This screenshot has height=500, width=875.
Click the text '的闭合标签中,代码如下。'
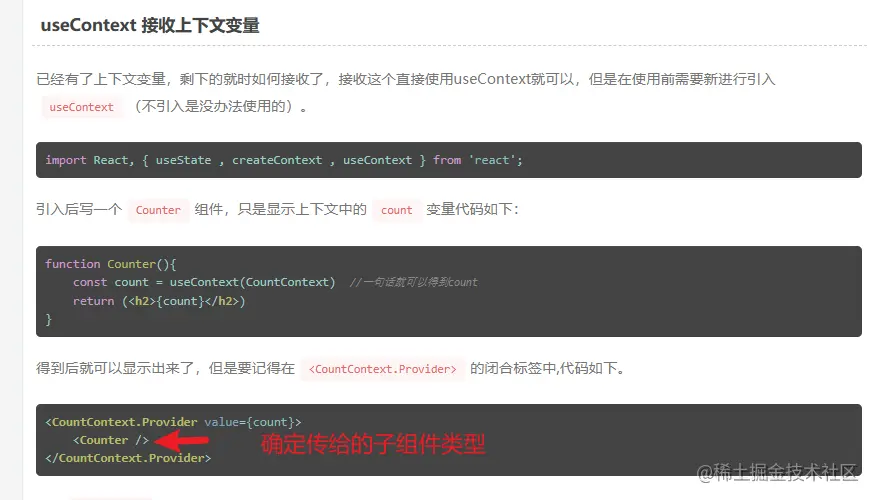click(547, 368)
